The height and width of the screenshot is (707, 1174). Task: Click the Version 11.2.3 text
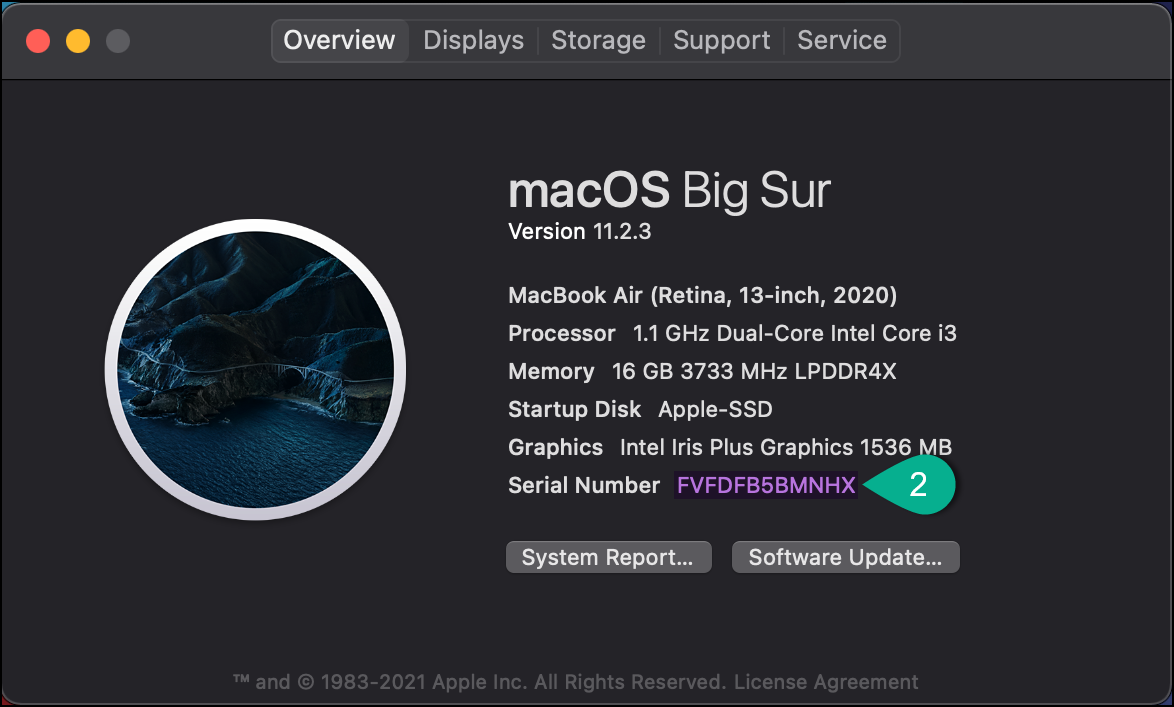pos(579,232)
